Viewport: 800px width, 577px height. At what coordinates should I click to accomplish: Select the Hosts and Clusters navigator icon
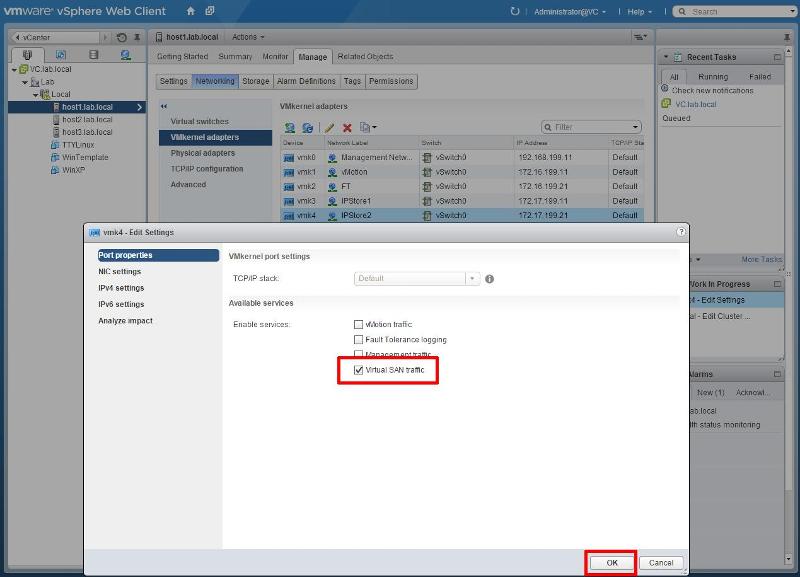pos(27,55)
